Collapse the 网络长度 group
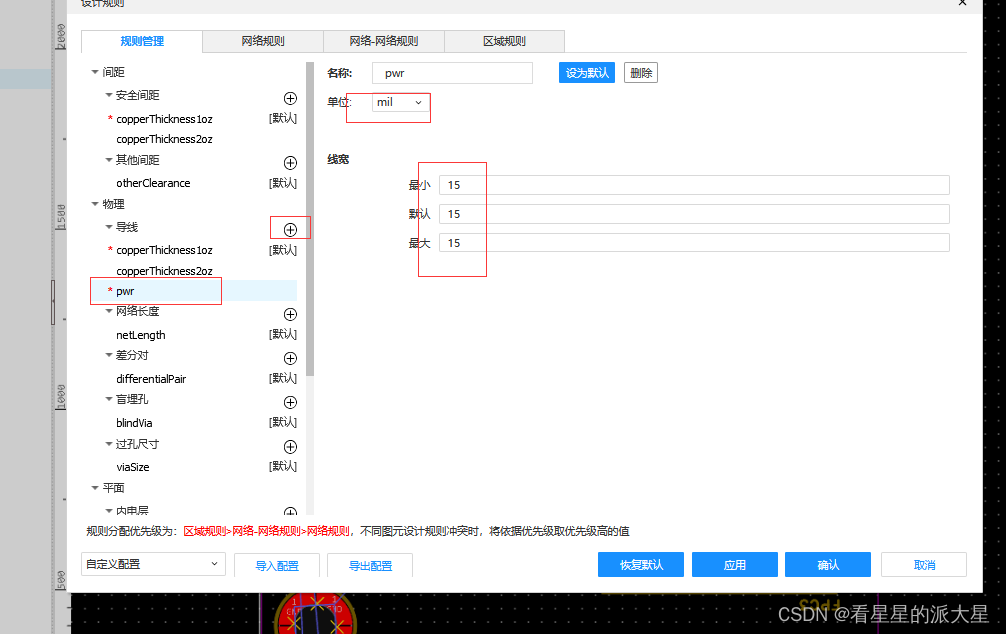 point(108,311)
